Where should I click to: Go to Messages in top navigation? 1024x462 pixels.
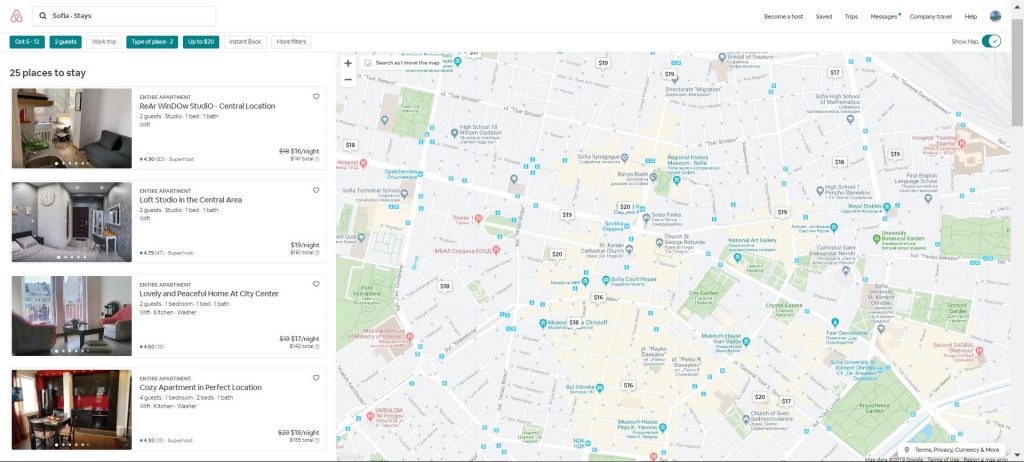(883, 17)
